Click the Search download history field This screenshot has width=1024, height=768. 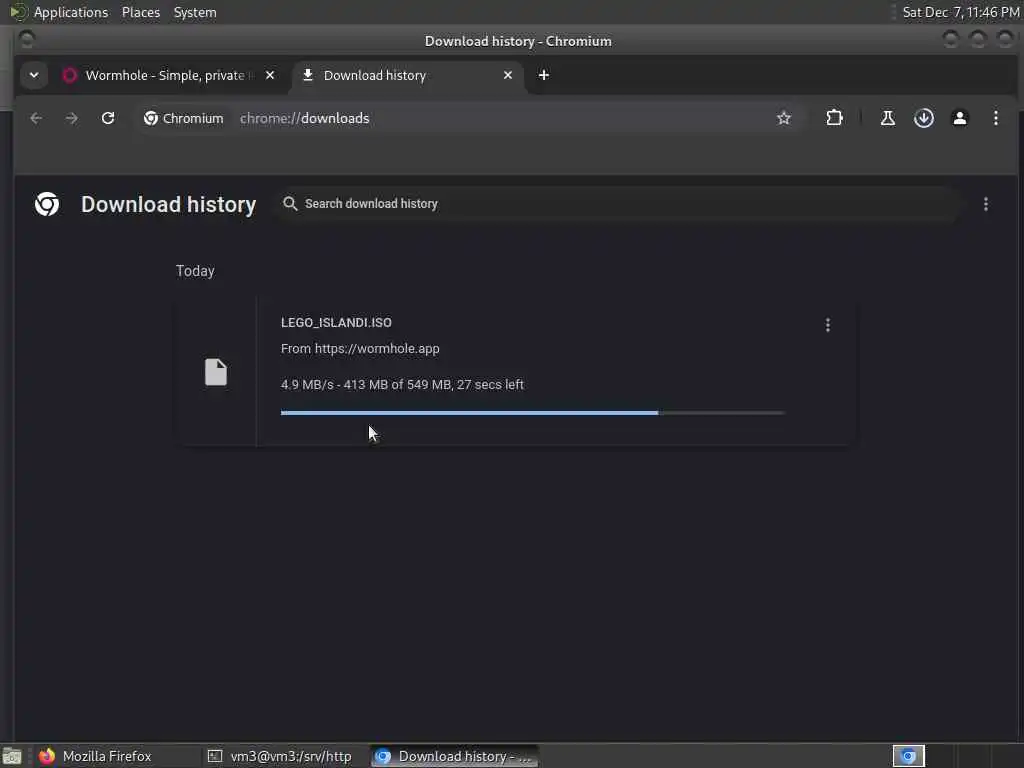coord(617,204)
